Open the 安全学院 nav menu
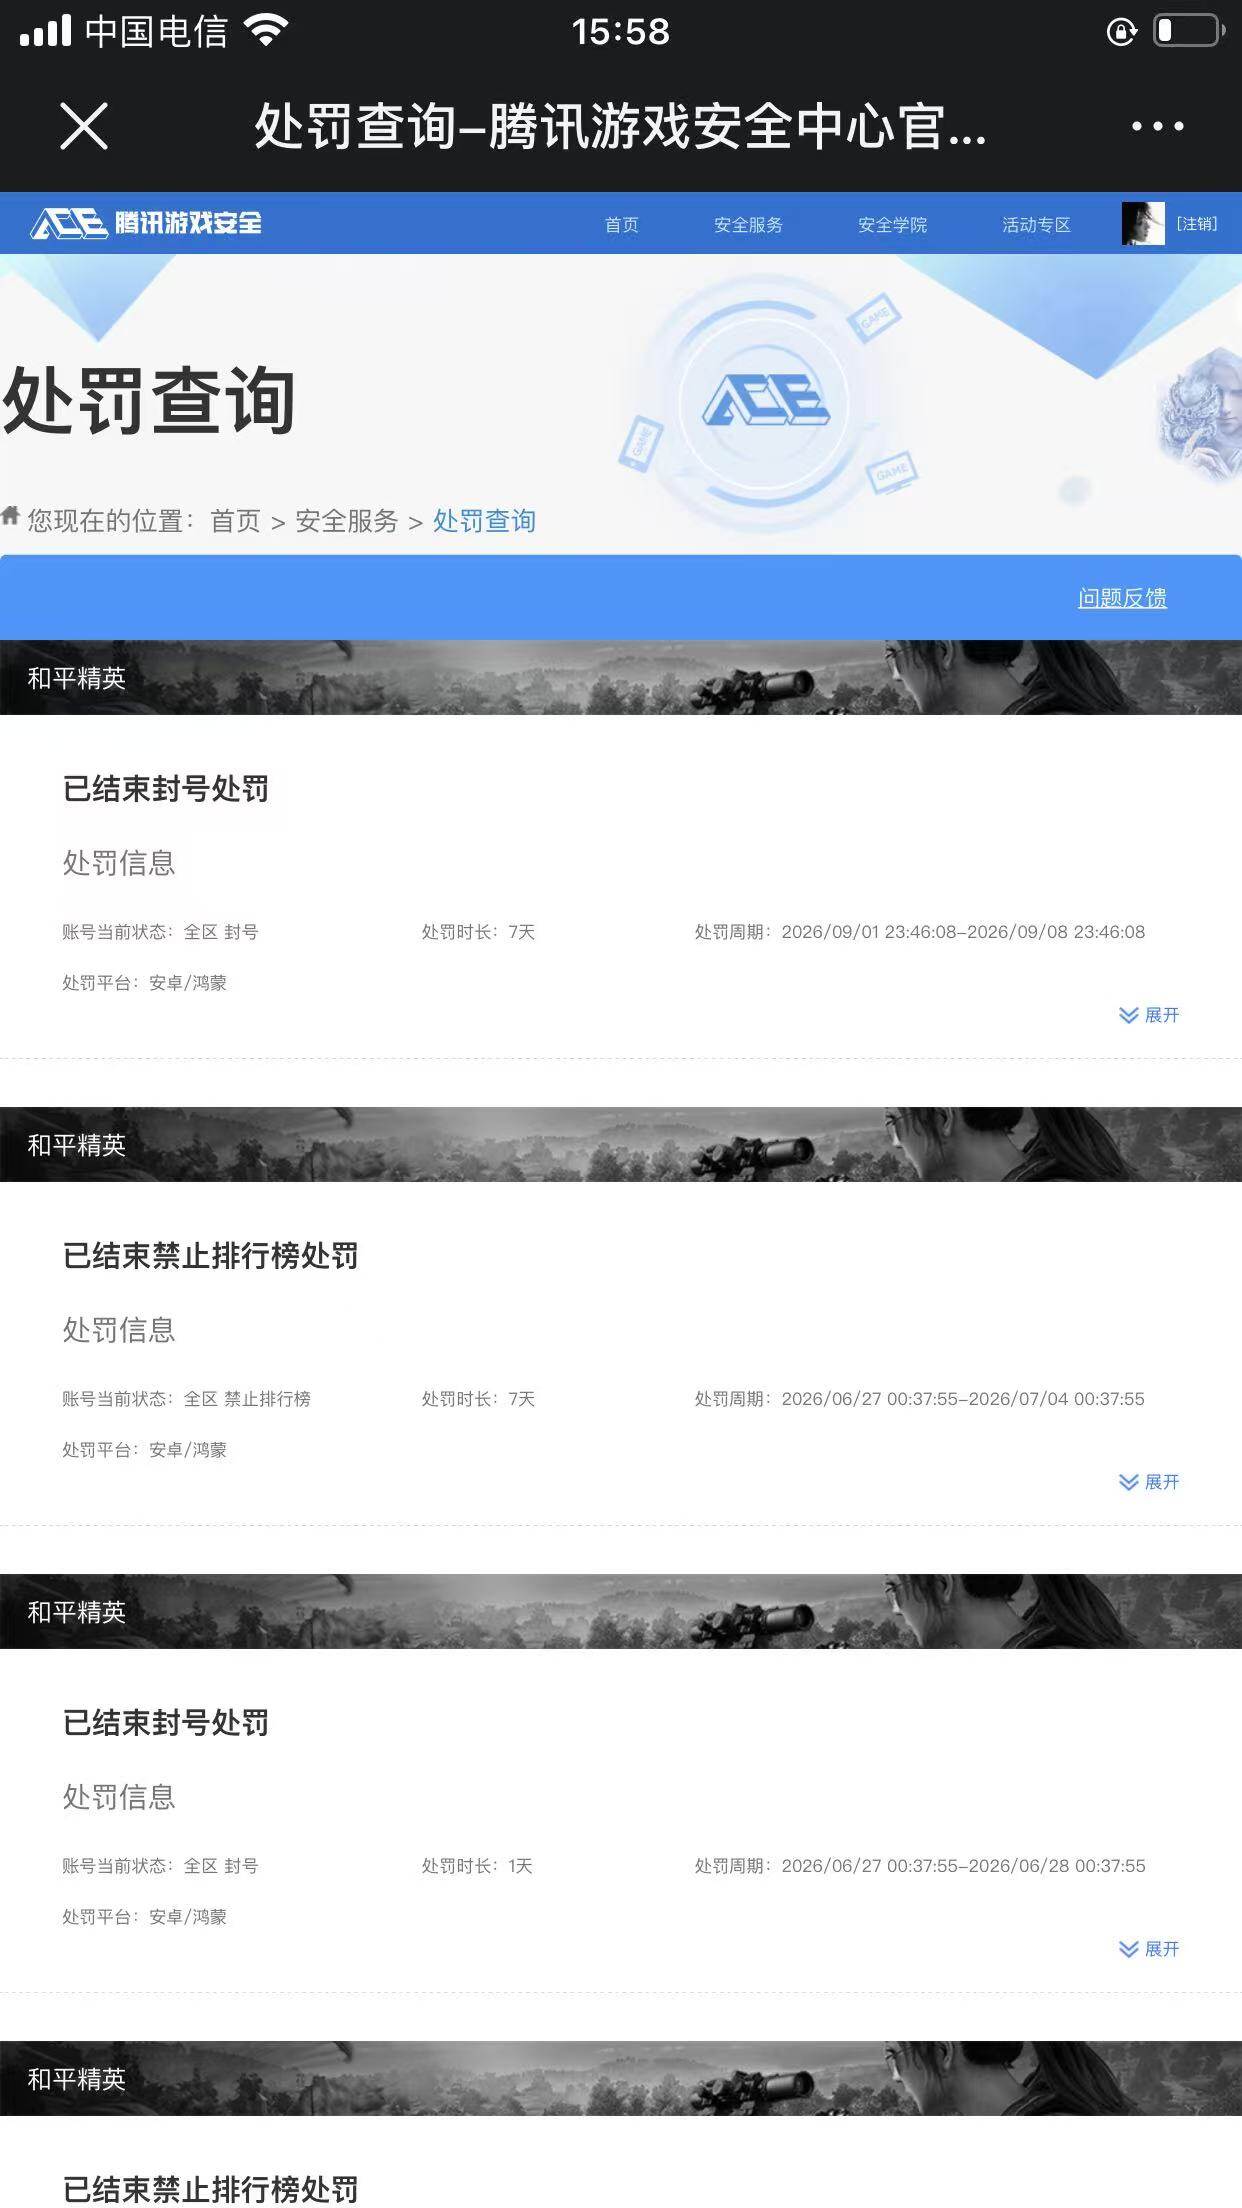The width and height of the screenshot is (1242, 2208). point(892,224)
